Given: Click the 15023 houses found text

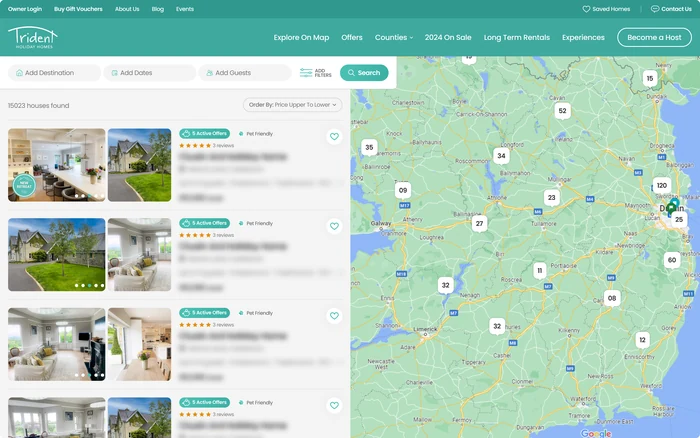Looking at the screenshot, I should click(38, 105).
